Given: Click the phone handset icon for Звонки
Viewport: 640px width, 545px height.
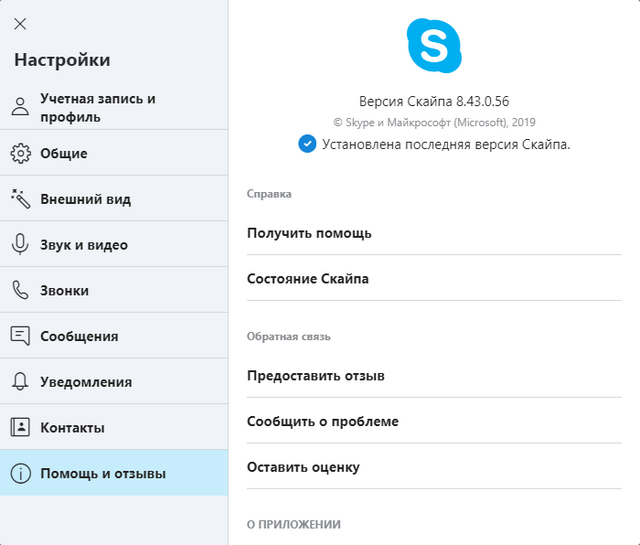Looking at the screenshot, I should [20, 290].
